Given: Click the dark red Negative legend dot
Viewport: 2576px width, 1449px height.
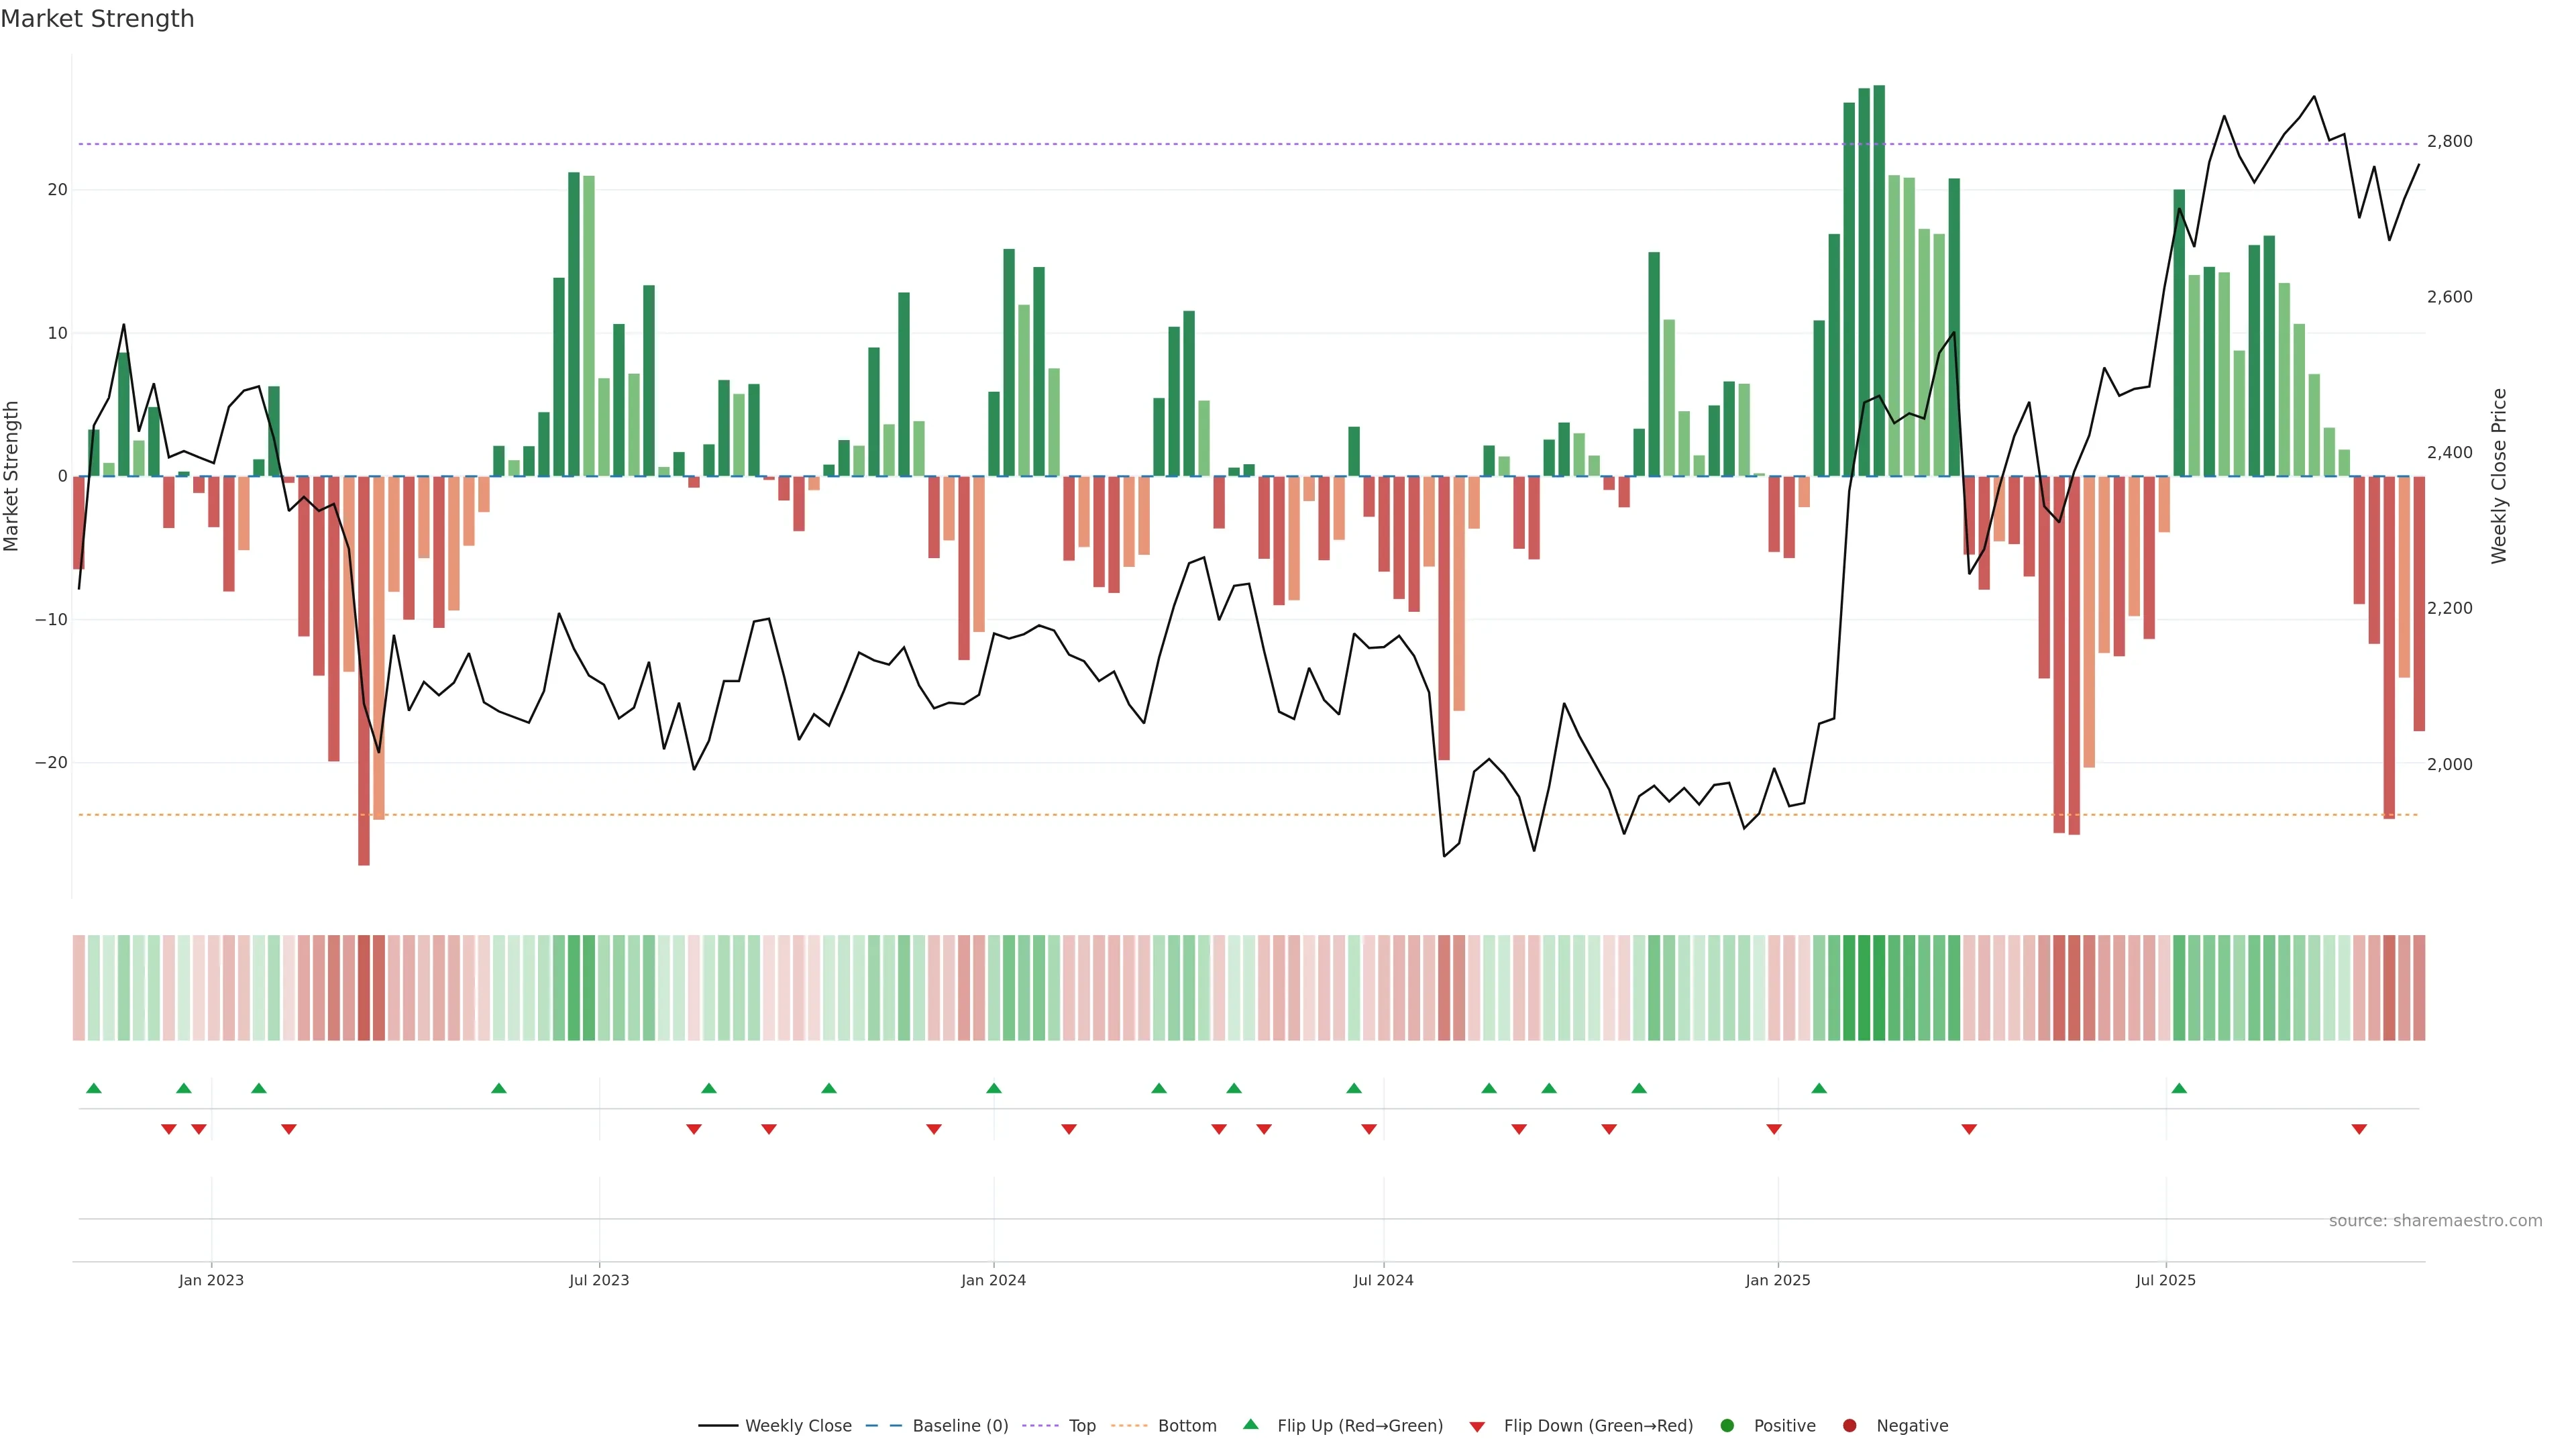Looking at the screenshot, I should (x=1849, y=1425).
